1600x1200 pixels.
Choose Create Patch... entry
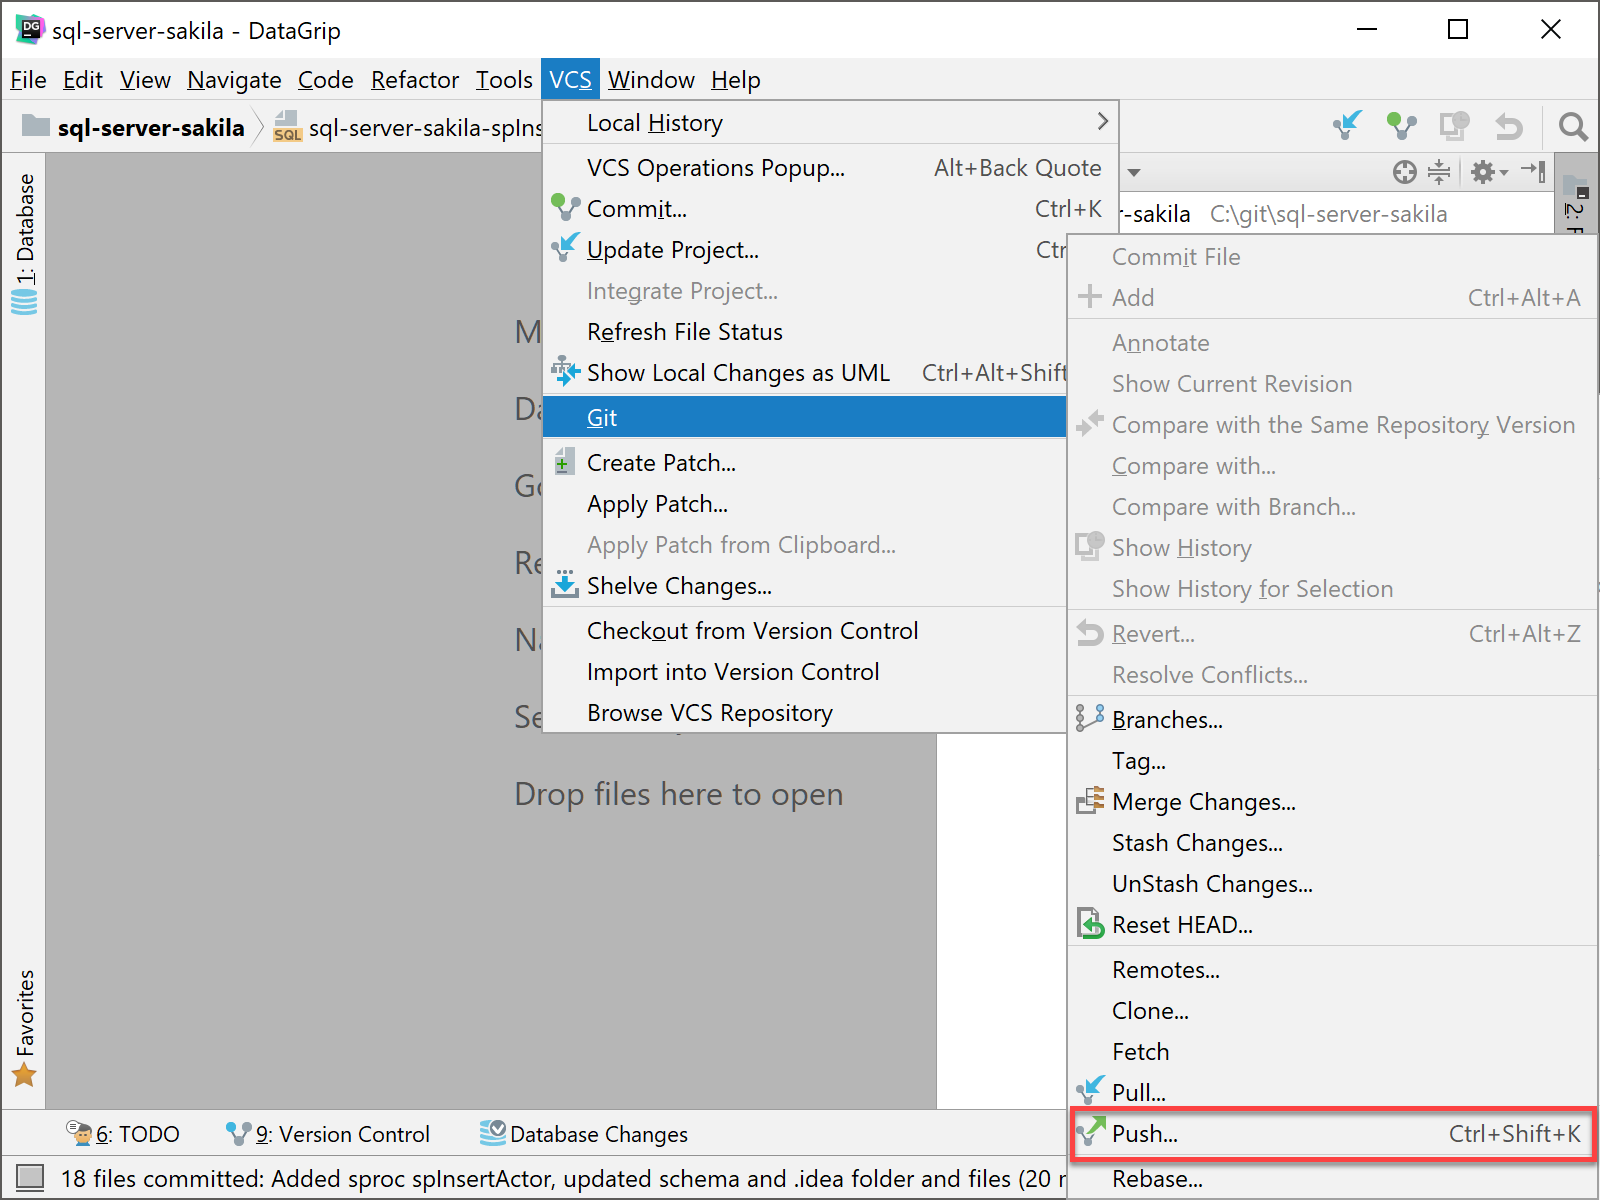[x=805, y=463]
